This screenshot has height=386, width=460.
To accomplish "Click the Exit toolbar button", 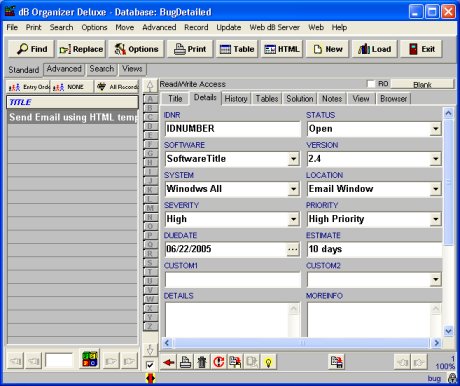I will tap(422, 49).
